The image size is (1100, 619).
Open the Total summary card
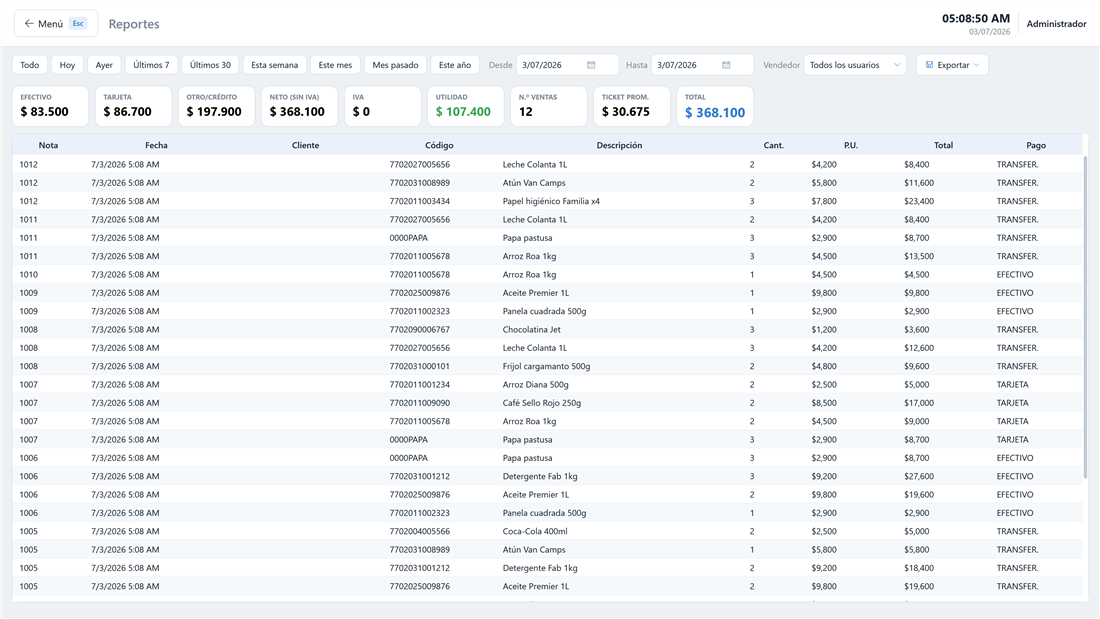(715, 106)
